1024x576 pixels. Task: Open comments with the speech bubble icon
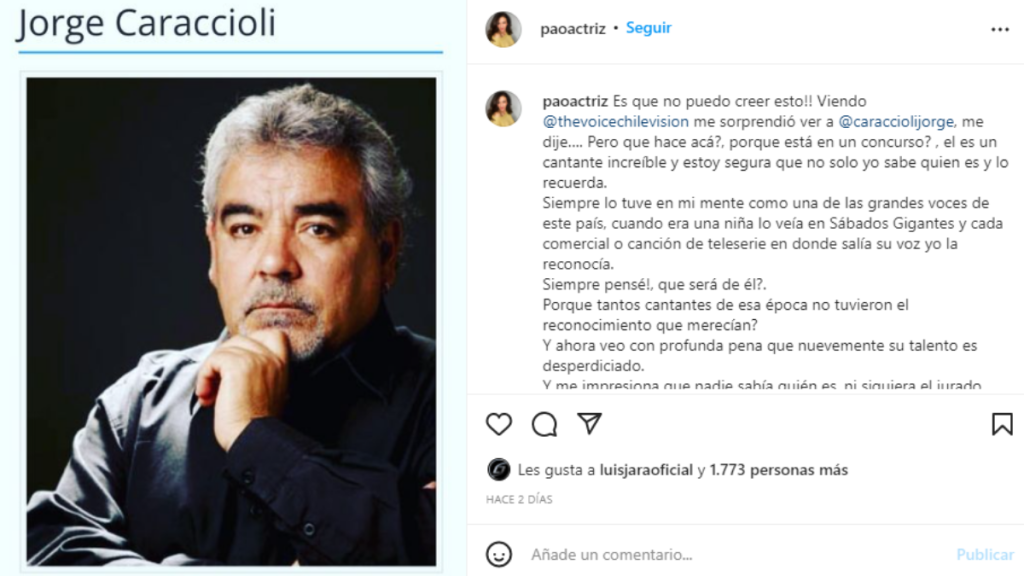544,424
